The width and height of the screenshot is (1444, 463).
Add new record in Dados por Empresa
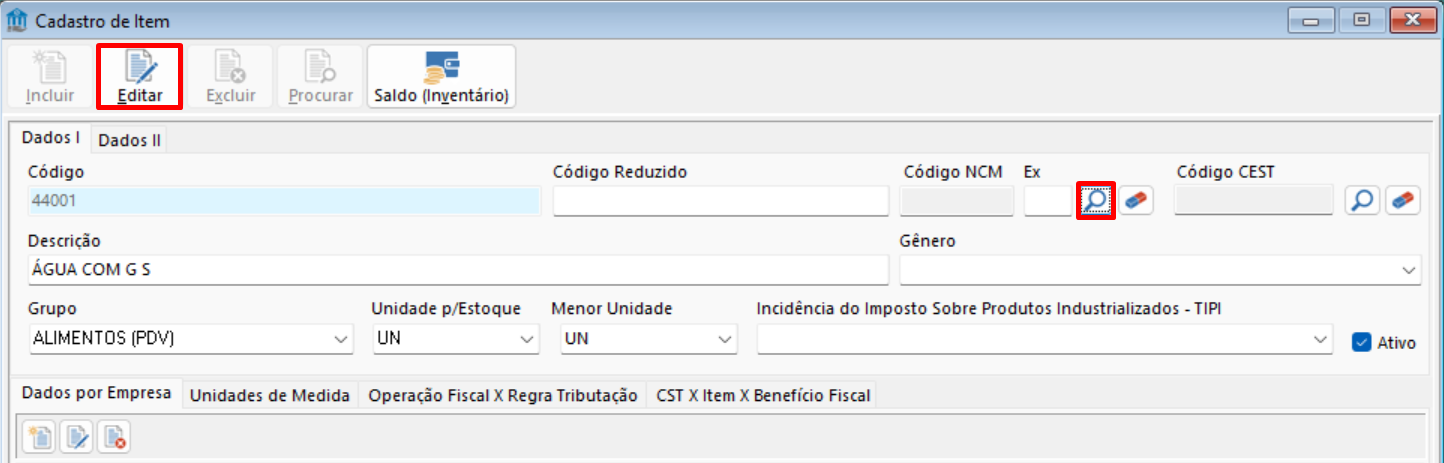40,436
